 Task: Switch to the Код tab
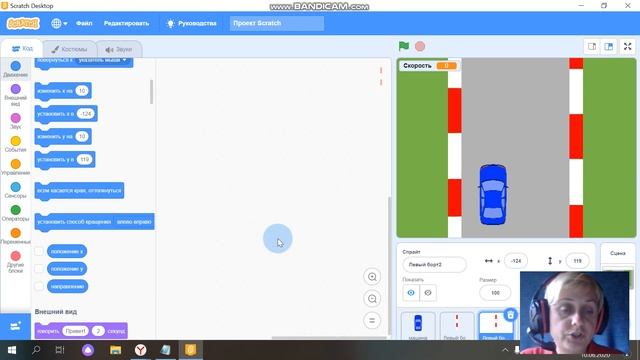tap(22, 49)
